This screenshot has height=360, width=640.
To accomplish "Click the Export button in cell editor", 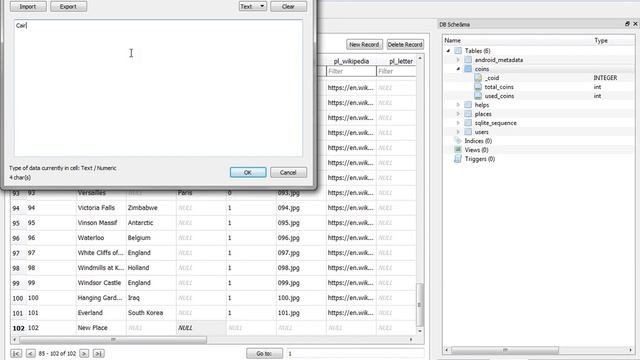I will tap(68, 6).
